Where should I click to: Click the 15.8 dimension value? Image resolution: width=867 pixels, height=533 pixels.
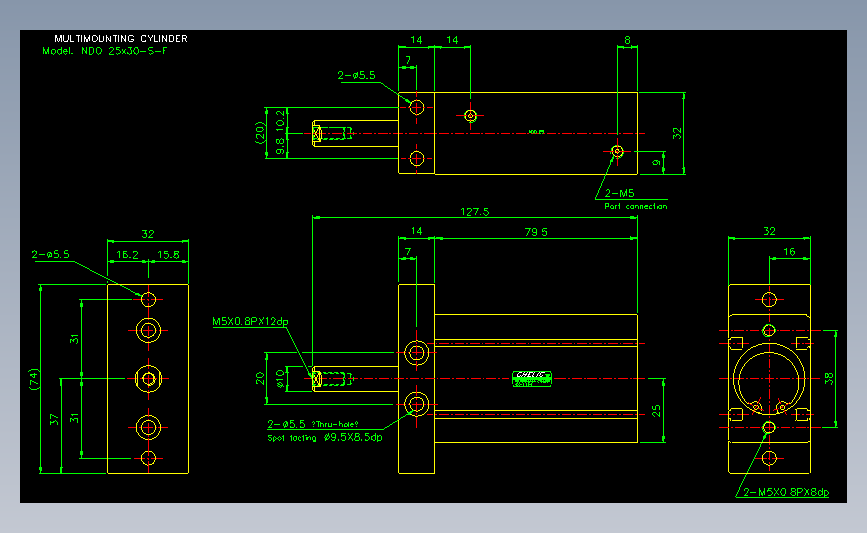(168, 254)
